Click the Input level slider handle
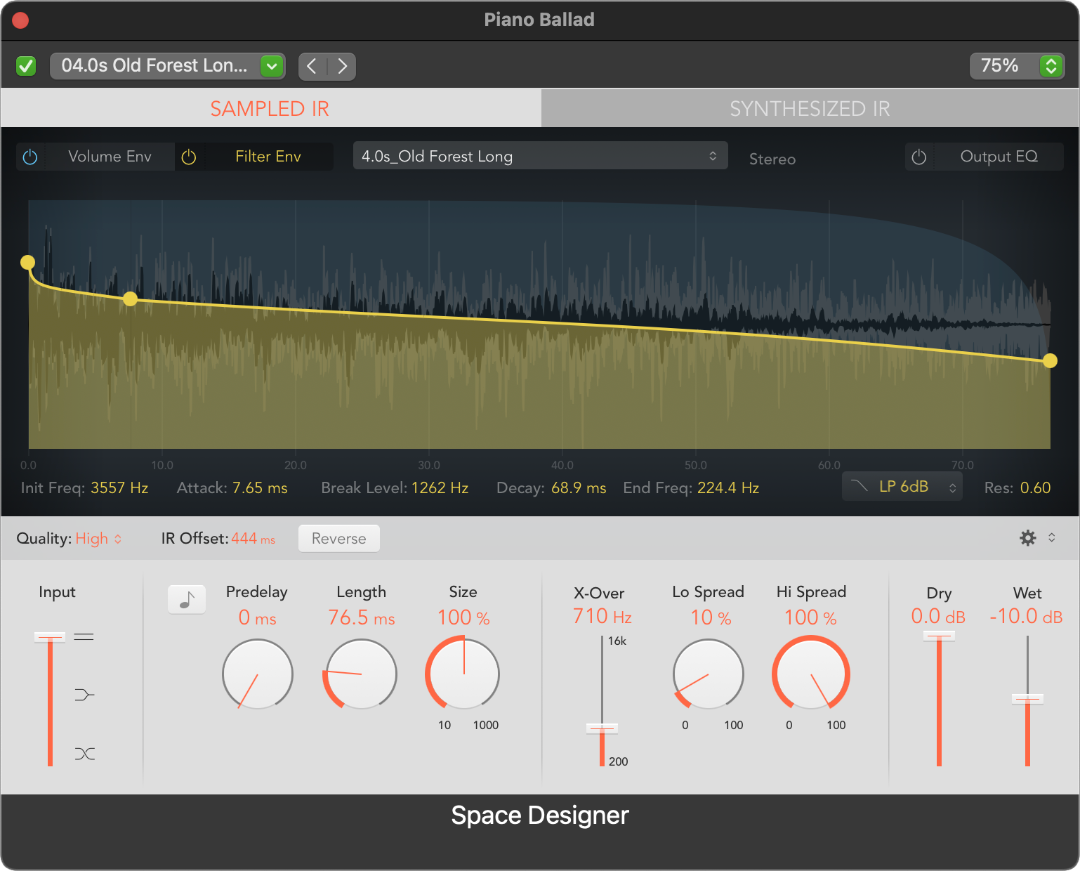The width and height of the screenshot is (1080, 872). pos(50,637)
